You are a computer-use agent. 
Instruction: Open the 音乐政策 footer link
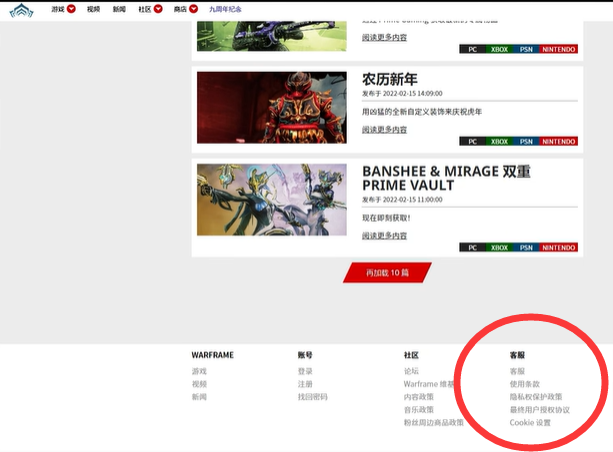click(419, 410)
